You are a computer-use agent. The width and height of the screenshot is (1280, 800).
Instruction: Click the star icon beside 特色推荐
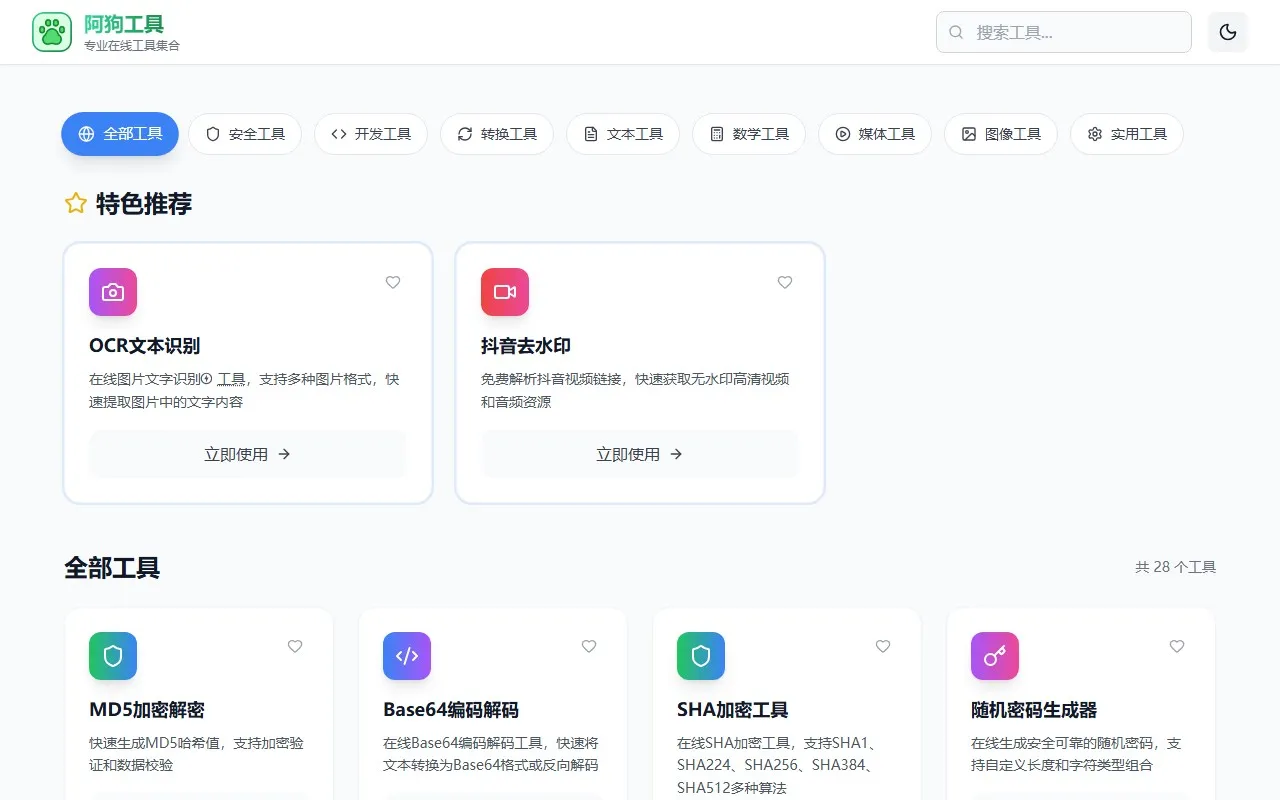click(x=75, y=203)
